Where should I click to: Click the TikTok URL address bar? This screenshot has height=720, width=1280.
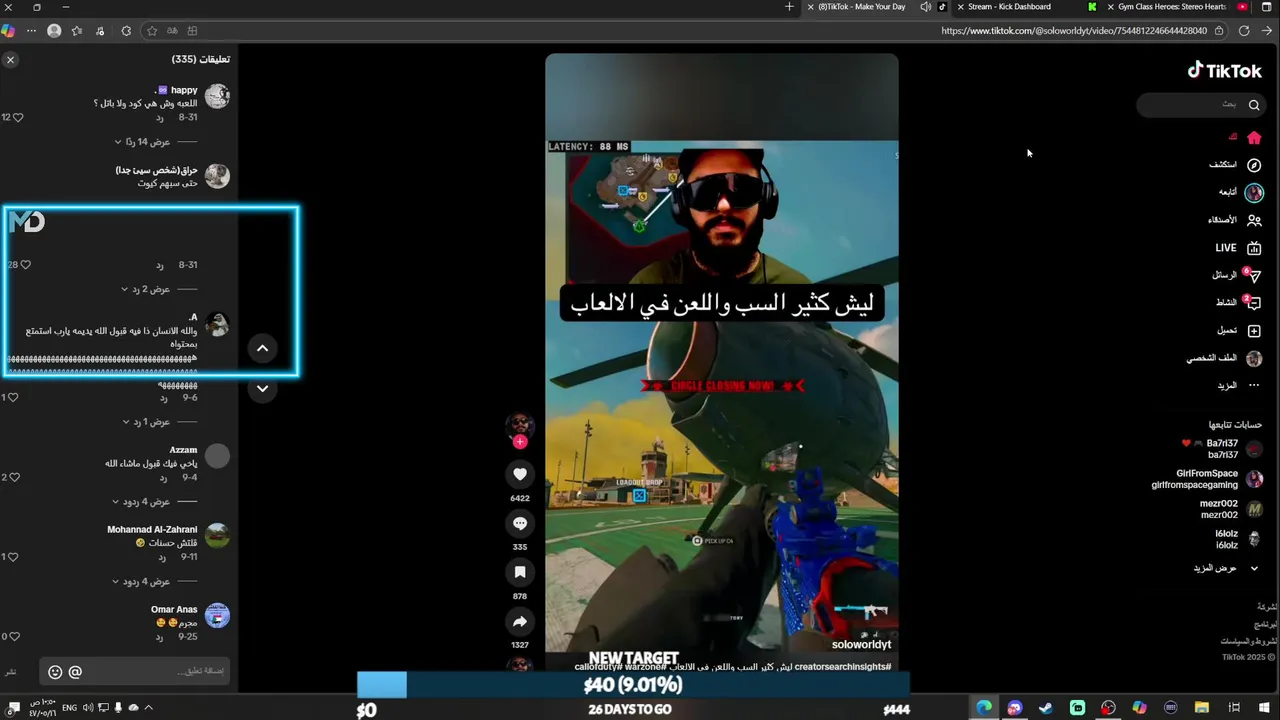tap(1073, 31)
